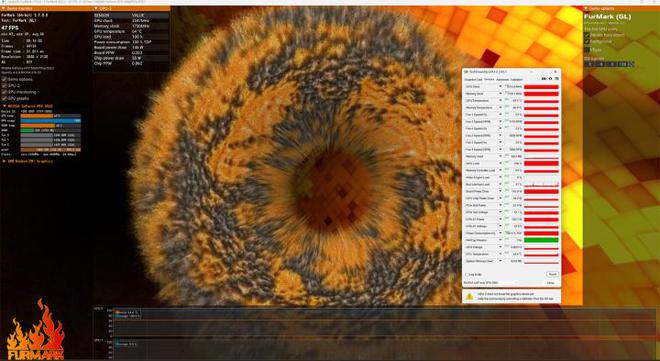Open the System Memory Used dropdown
This screenshot has height=361, width=660.
click(x=500, y=261)
